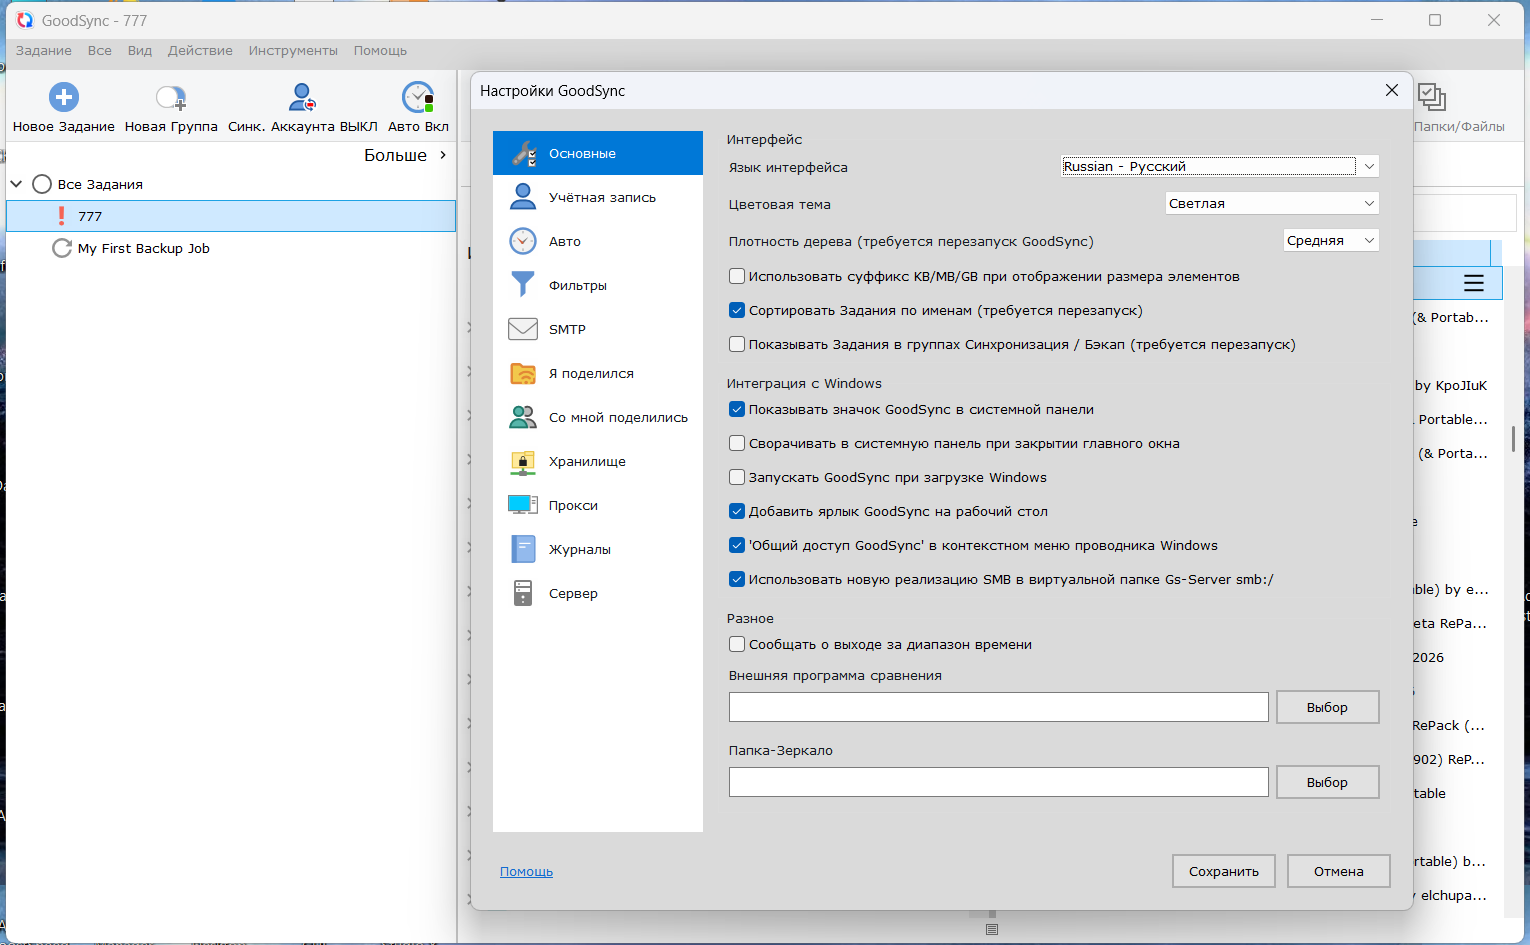Click the Папка-Зеркало path input field

[998, 782]
